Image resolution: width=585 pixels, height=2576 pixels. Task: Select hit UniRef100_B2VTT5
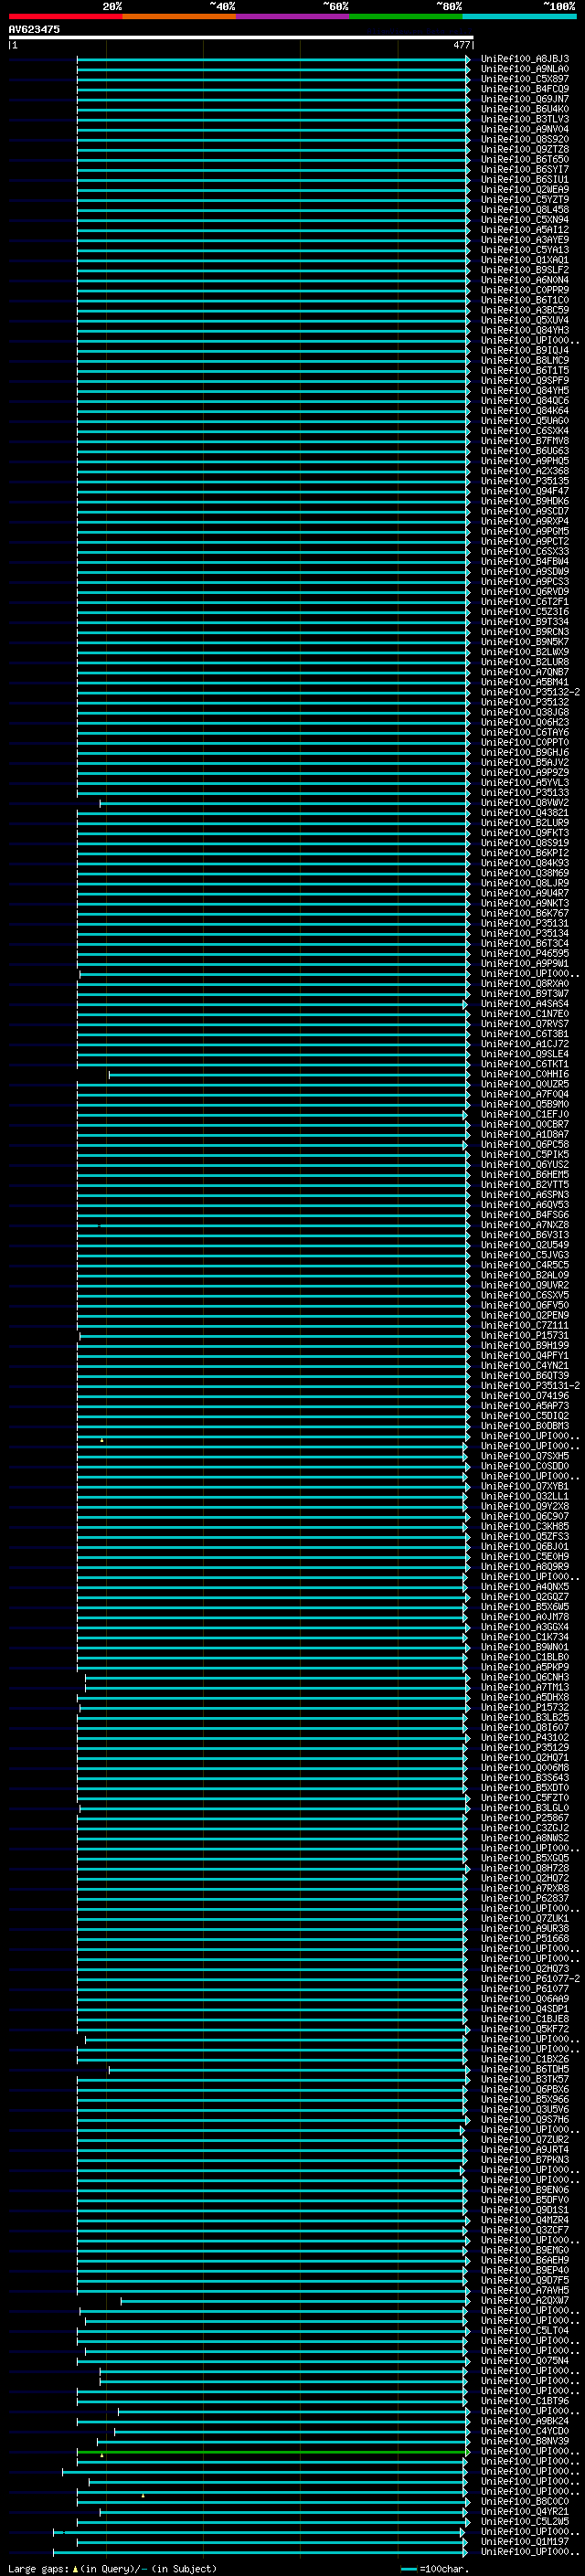(x=525, y=1185)
